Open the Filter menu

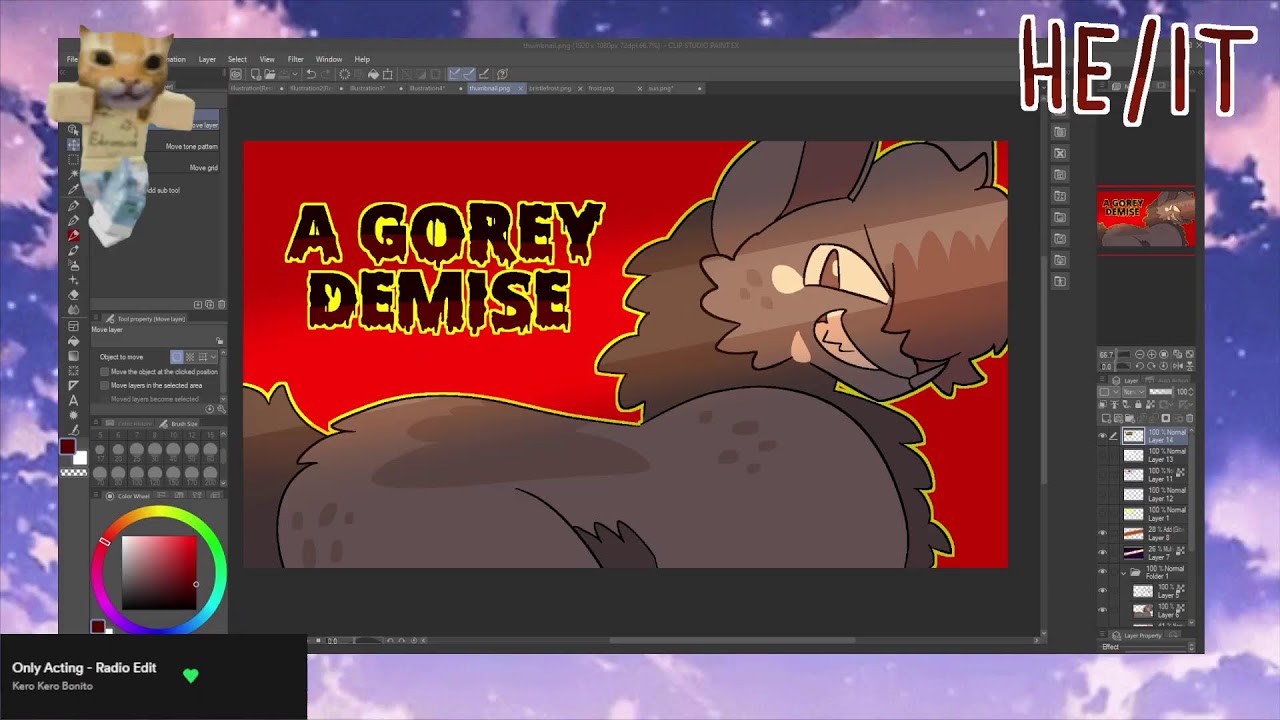[296, 59]
